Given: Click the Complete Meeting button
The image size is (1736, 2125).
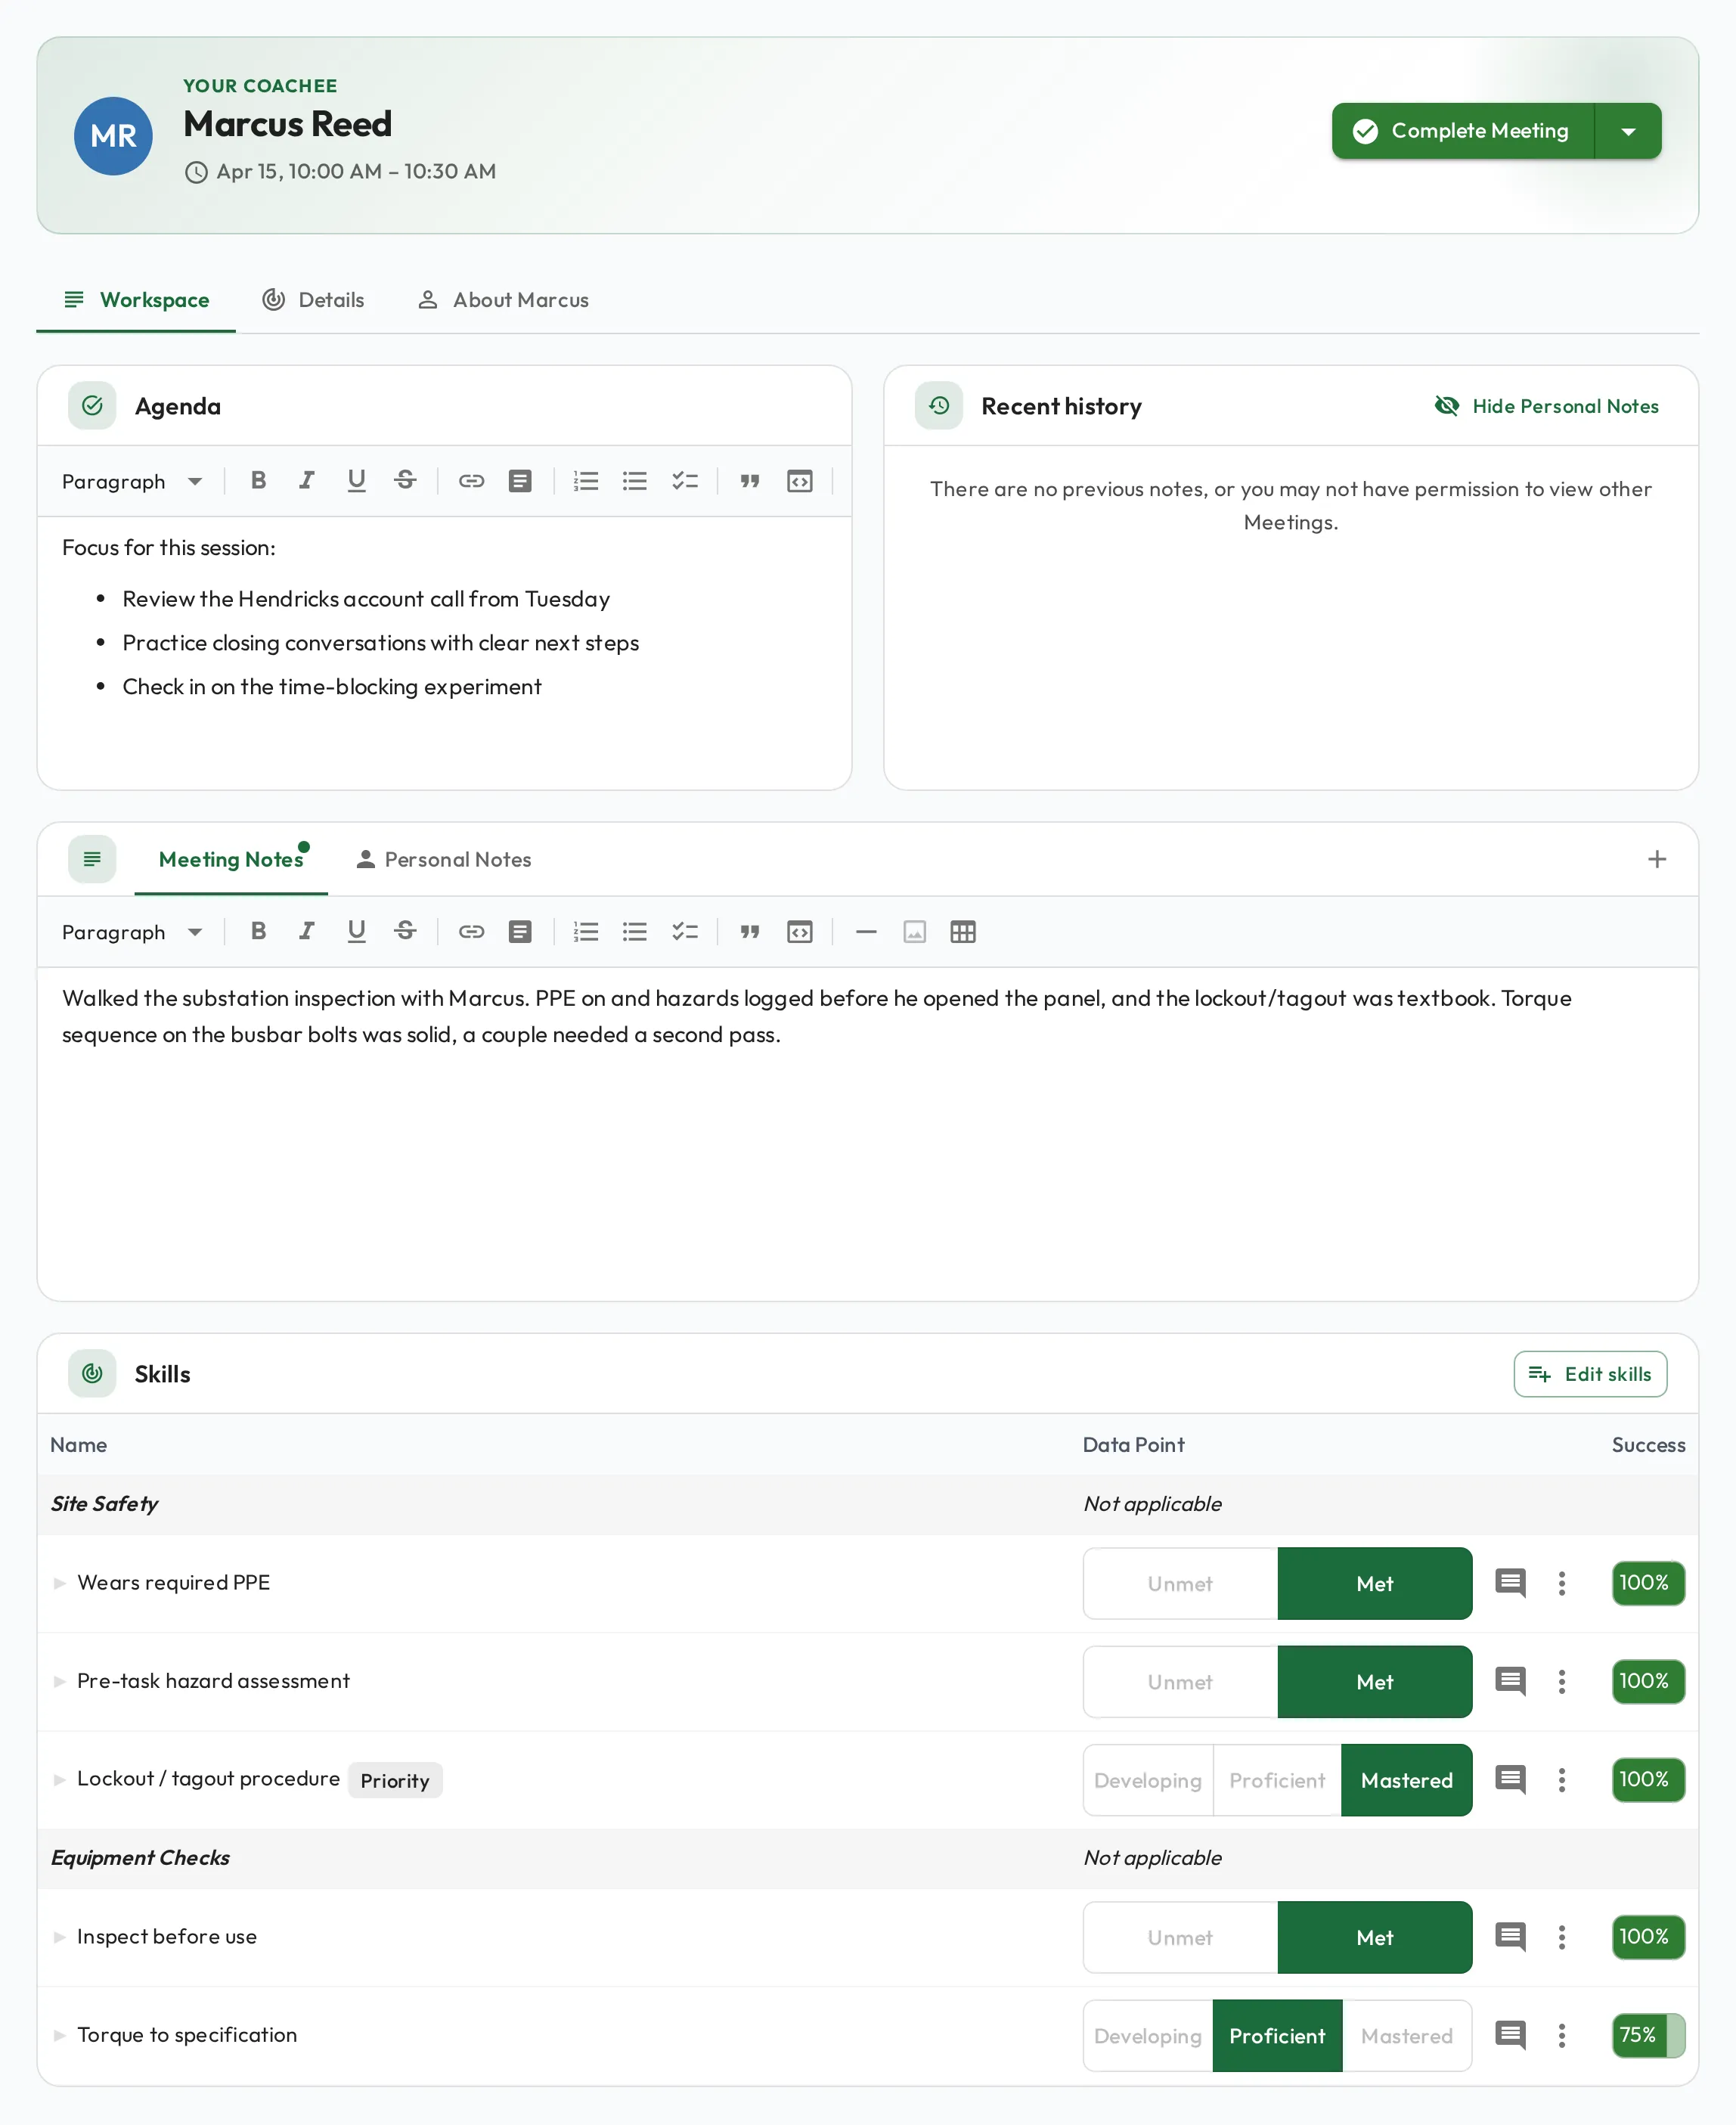Looking at the screenshot, I should (x=1463, y=131).
